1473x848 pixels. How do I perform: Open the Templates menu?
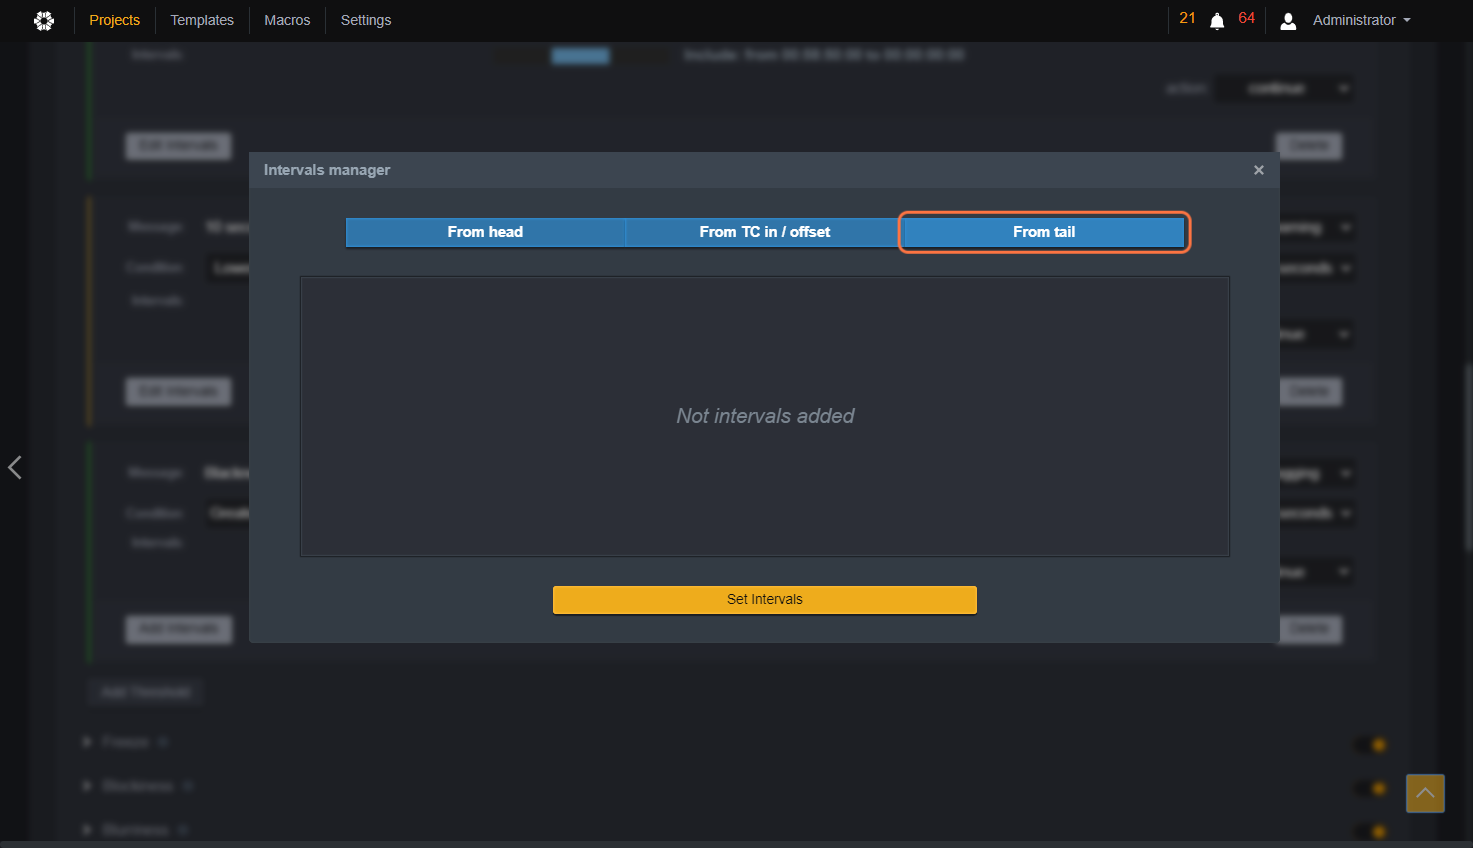[x=202, y=20]
